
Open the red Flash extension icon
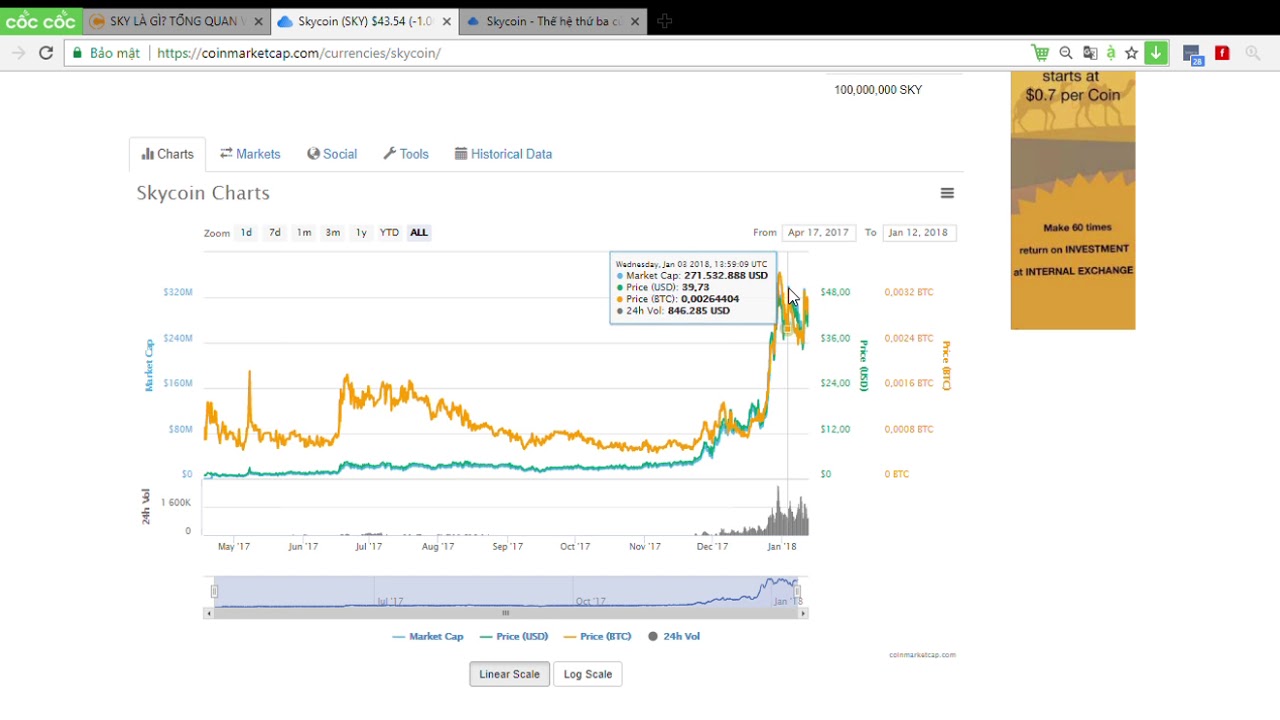(1222, 53)
